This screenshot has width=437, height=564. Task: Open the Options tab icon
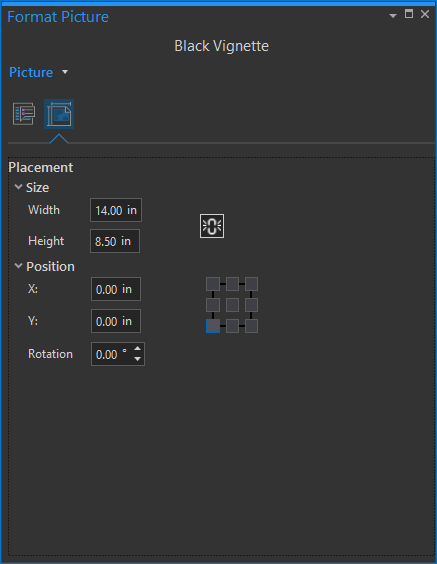pos(24,114)
